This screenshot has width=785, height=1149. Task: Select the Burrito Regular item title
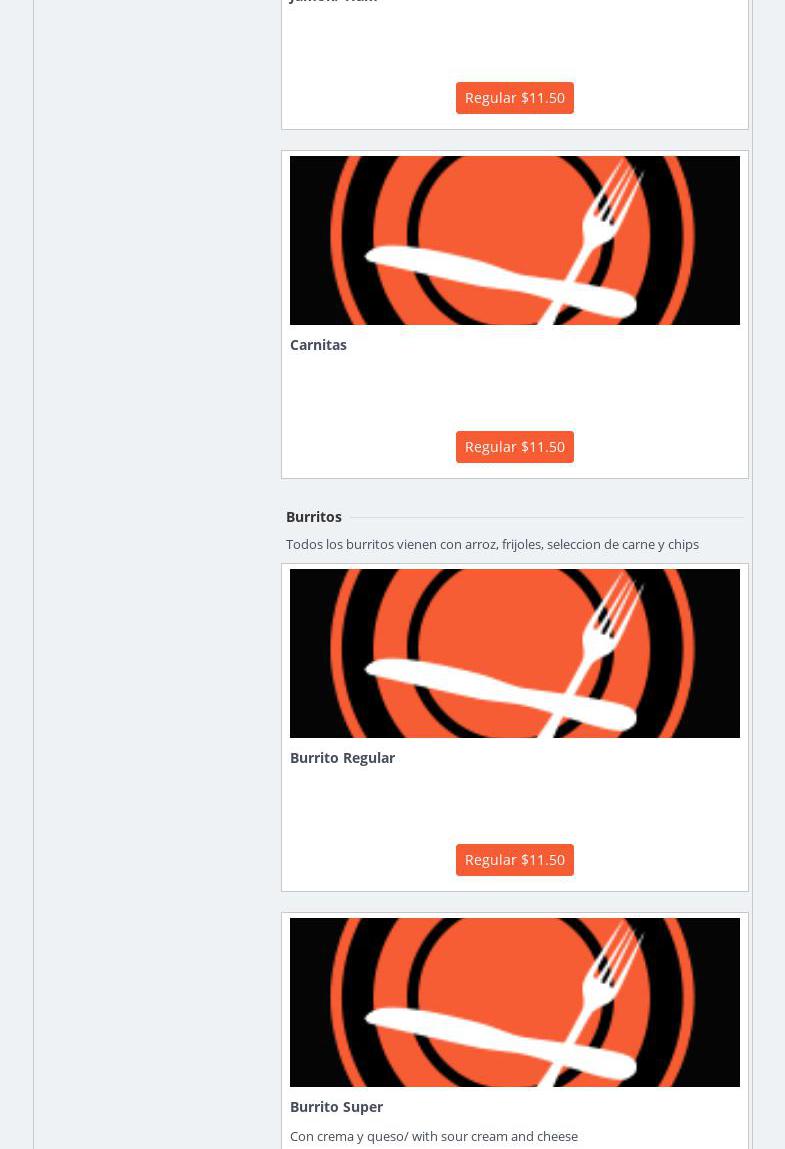click(x=342, y=758)
